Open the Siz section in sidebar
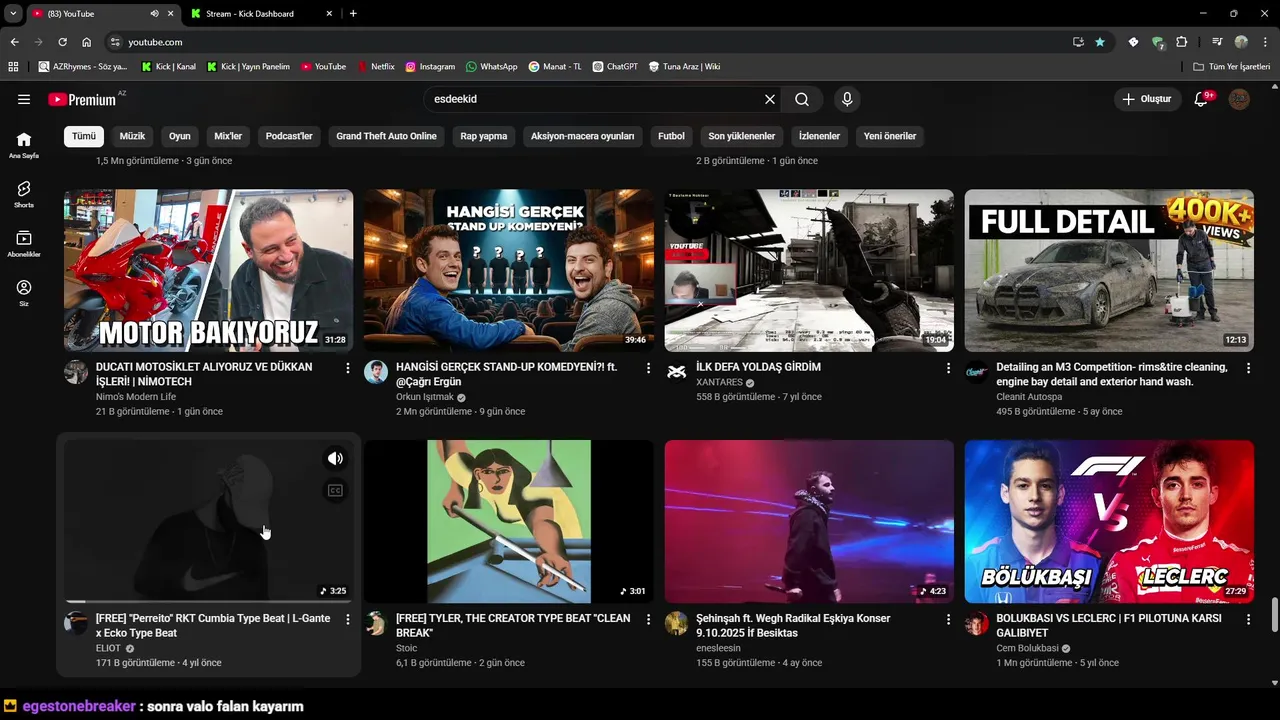Image resolution: width=1280 pixels, height=720 pixels. tap(24, 293)
